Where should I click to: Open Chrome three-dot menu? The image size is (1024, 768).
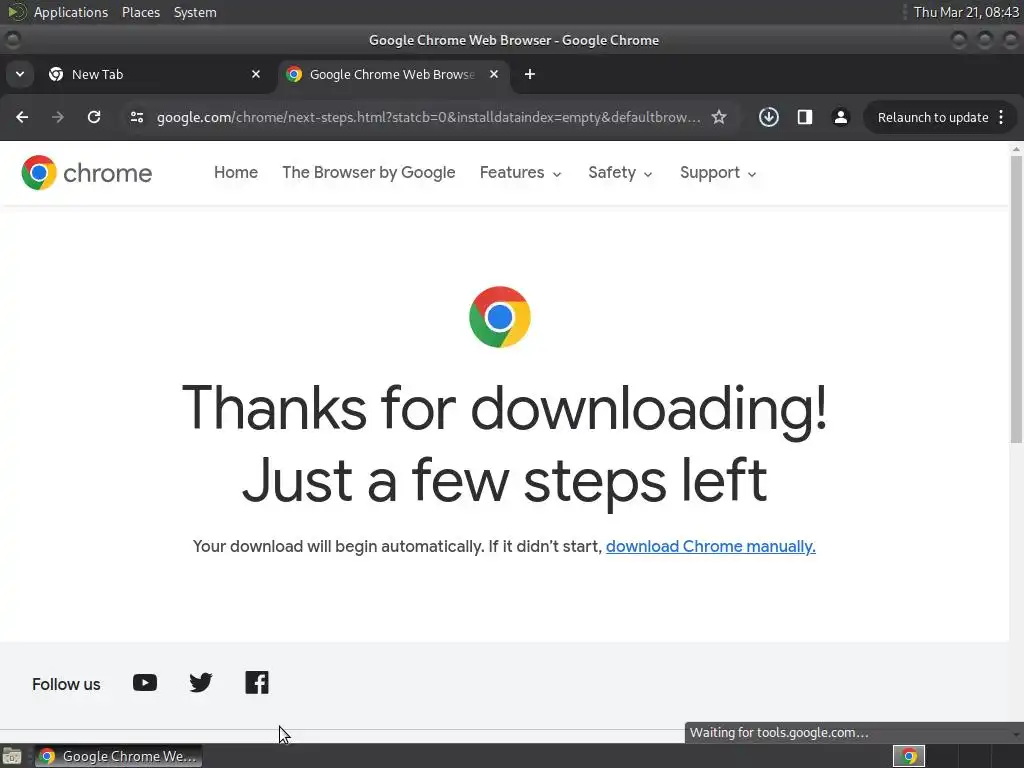(1001, 118)
